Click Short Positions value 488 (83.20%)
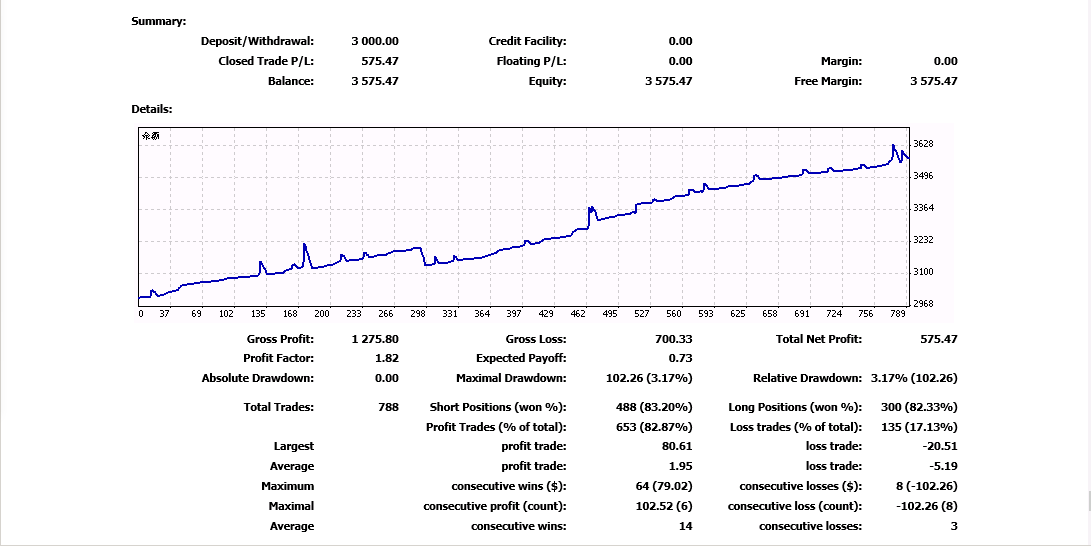The width and height of the screenshot is (1091, 546). [x=654, y=407]
